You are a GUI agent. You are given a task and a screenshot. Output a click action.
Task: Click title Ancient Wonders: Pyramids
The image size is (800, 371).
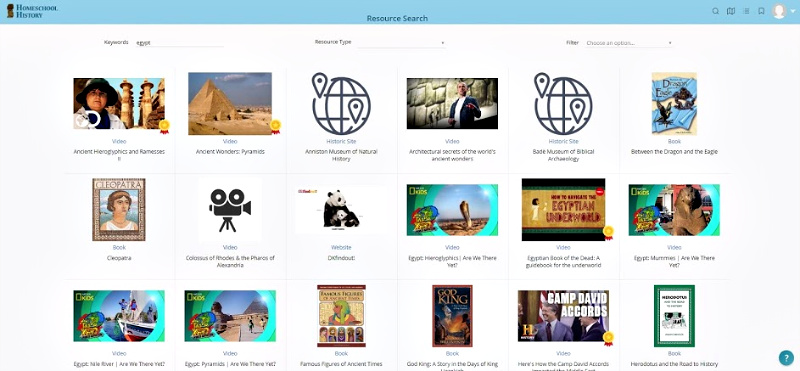point(230,152)
